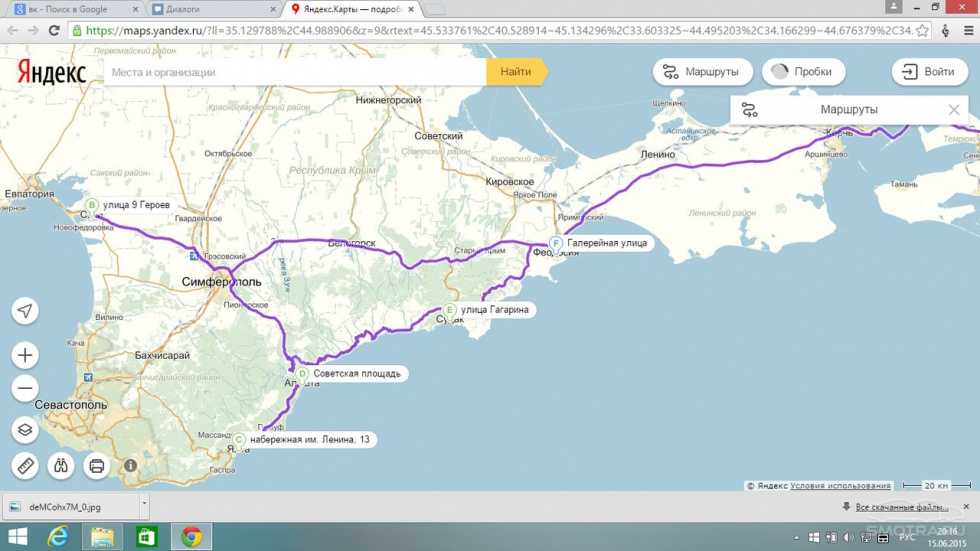980x551 pixels.
Task: Click the Евпатория city label
Action: [x=29, y=194]
